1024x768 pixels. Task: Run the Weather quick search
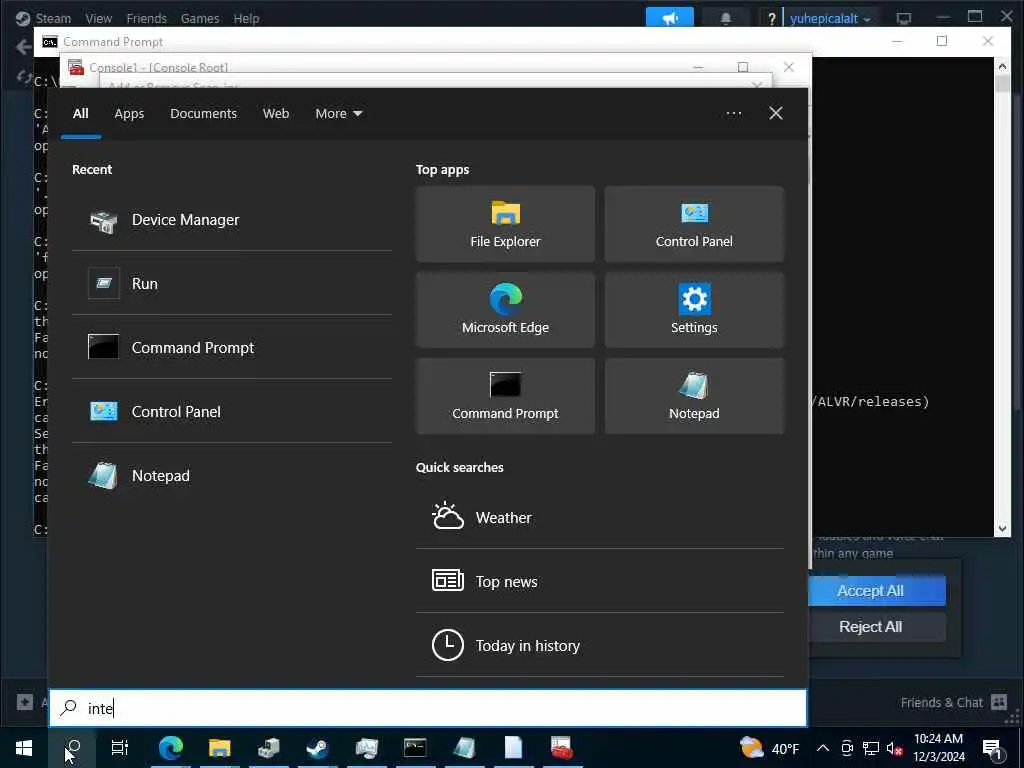pyautogui.click(x=600, y=518)
